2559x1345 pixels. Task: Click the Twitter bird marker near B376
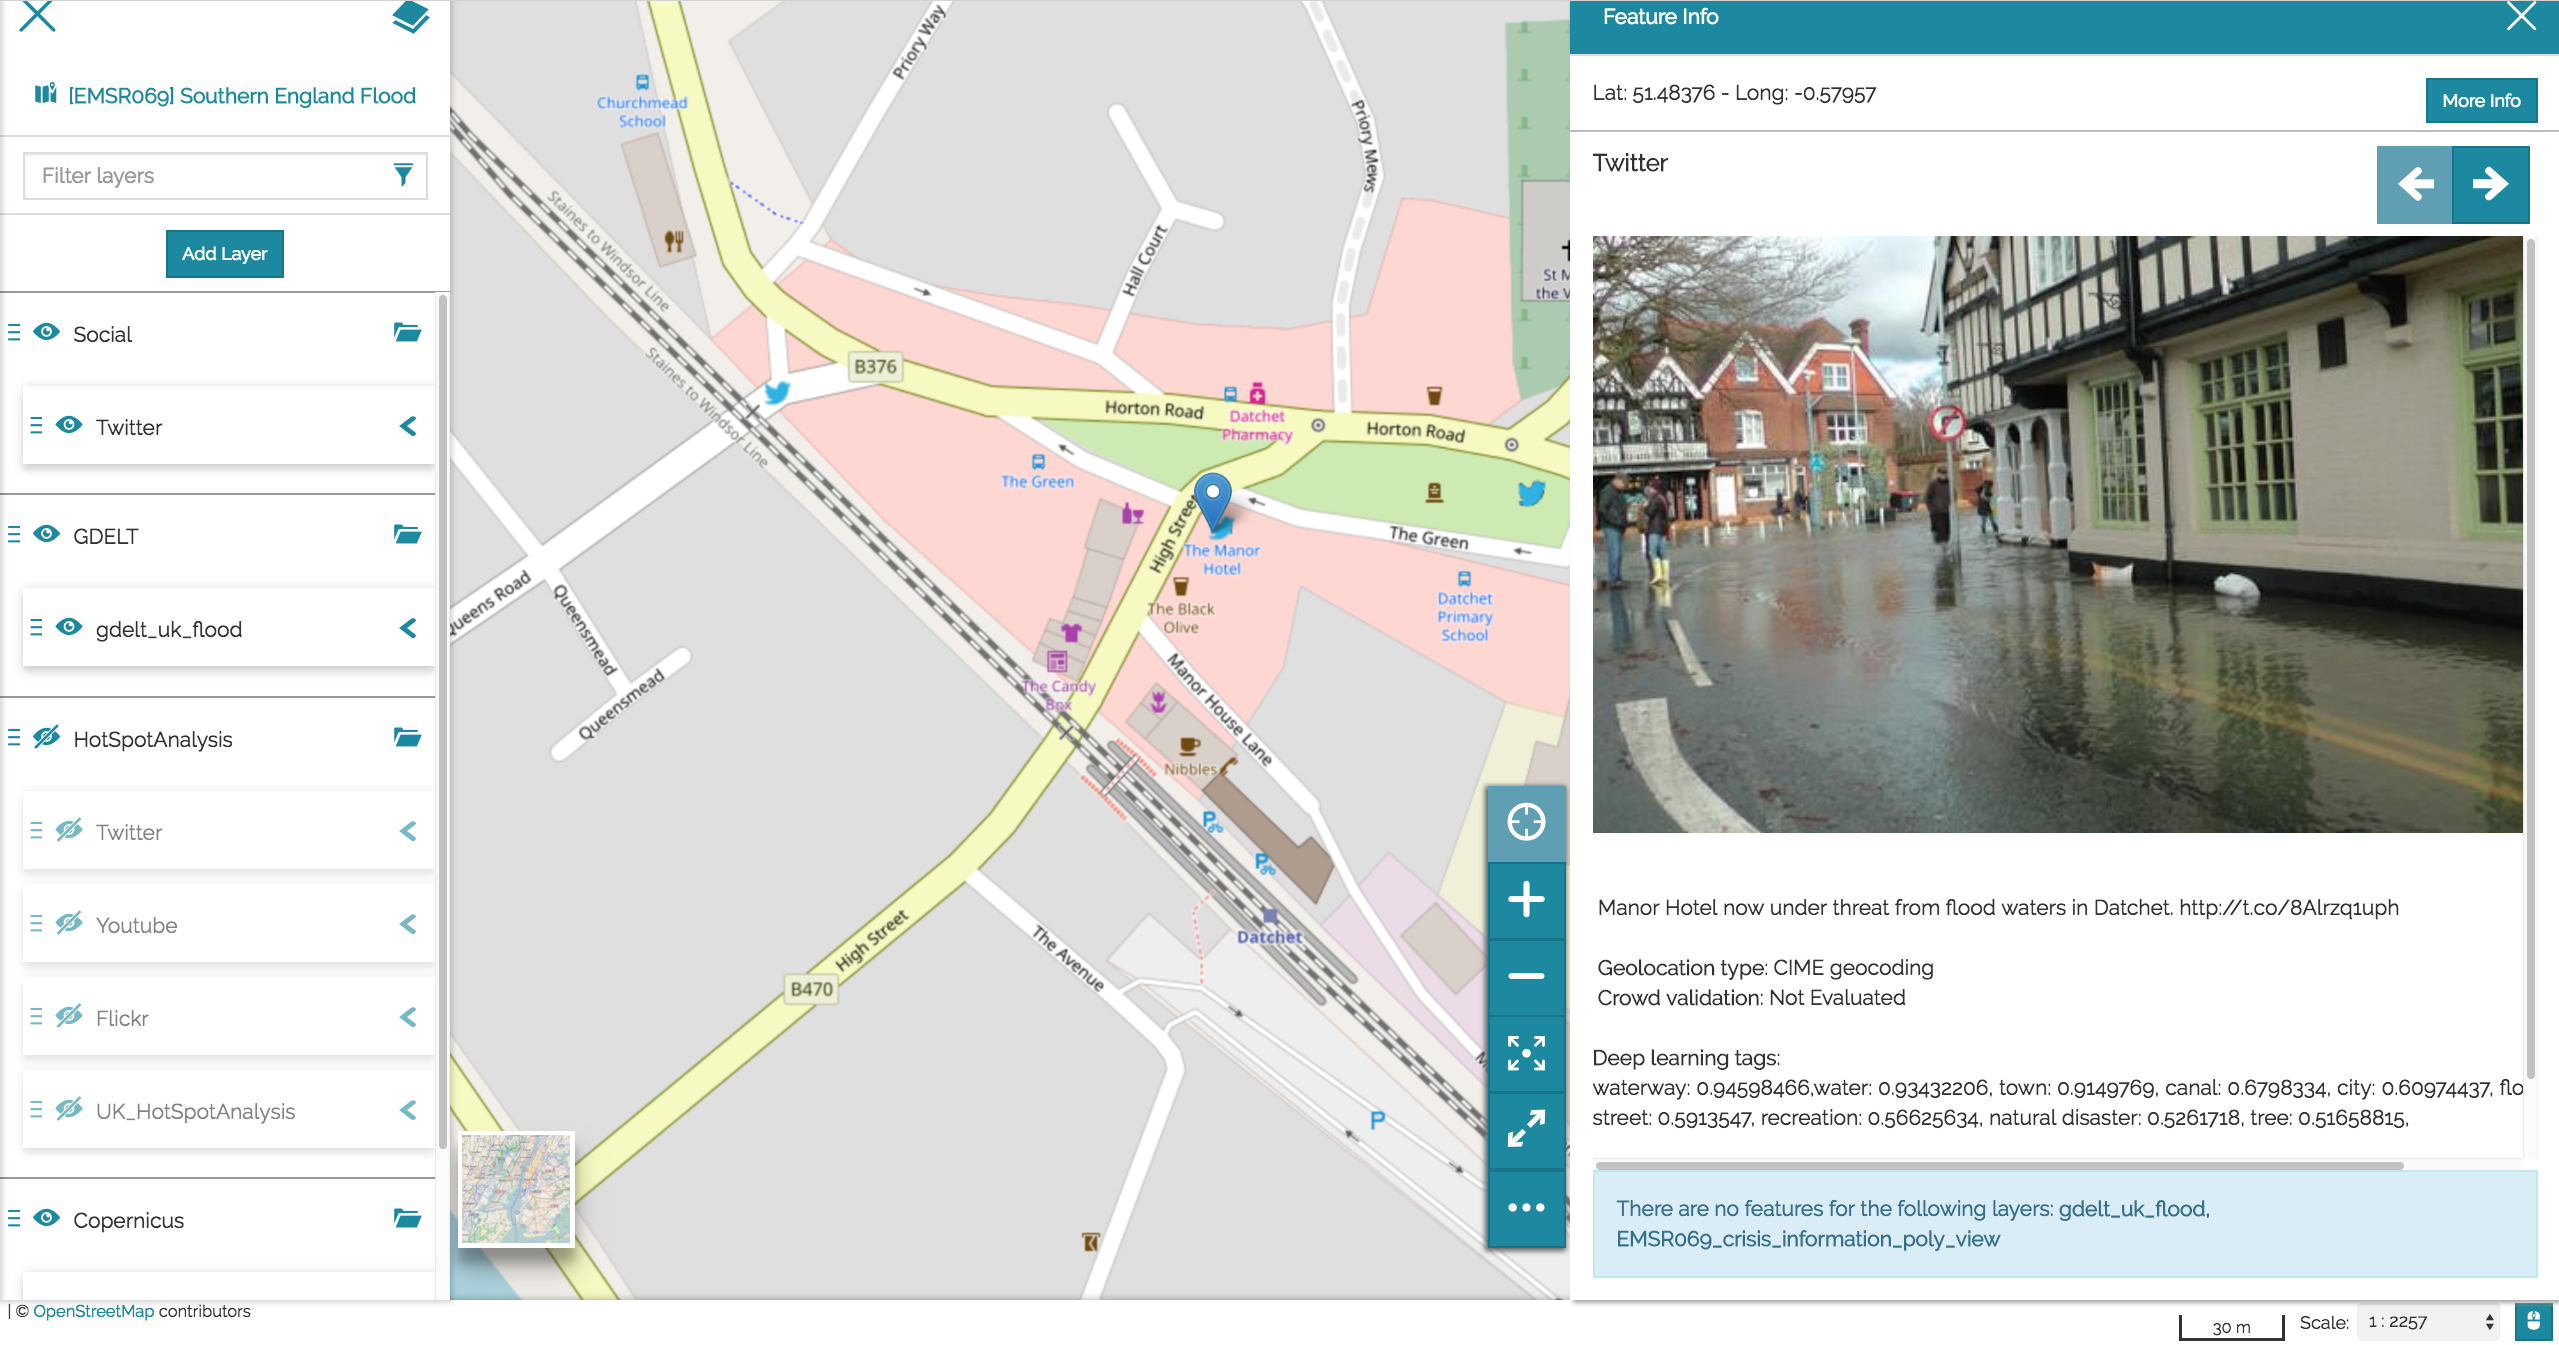777,392
